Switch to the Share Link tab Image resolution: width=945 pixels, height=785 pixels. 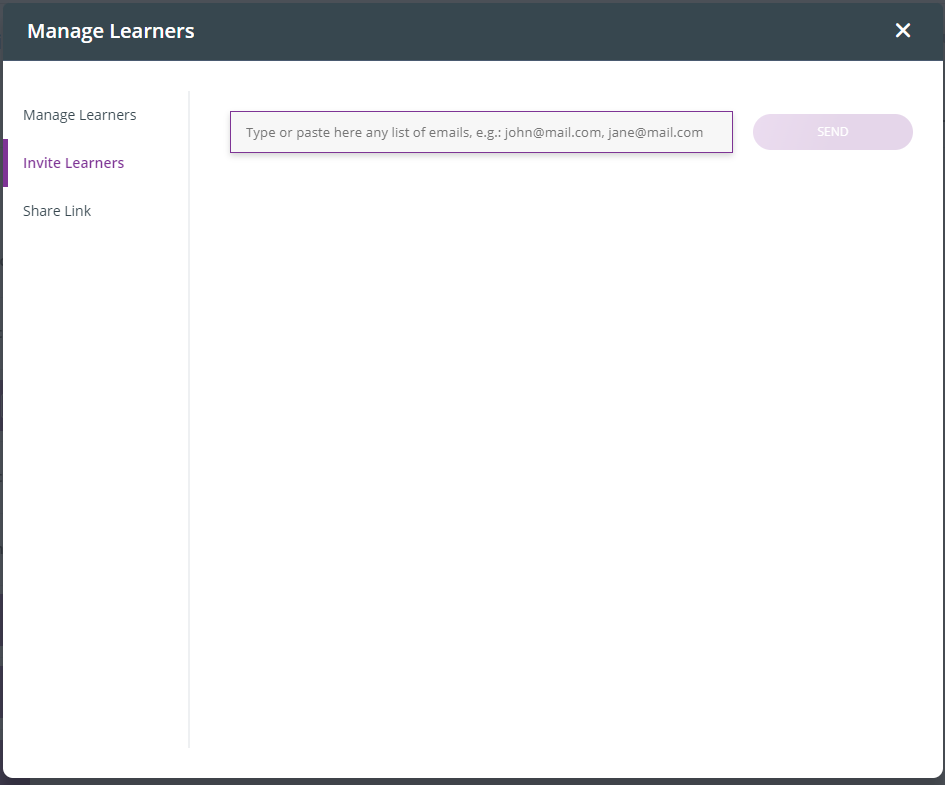57,211
